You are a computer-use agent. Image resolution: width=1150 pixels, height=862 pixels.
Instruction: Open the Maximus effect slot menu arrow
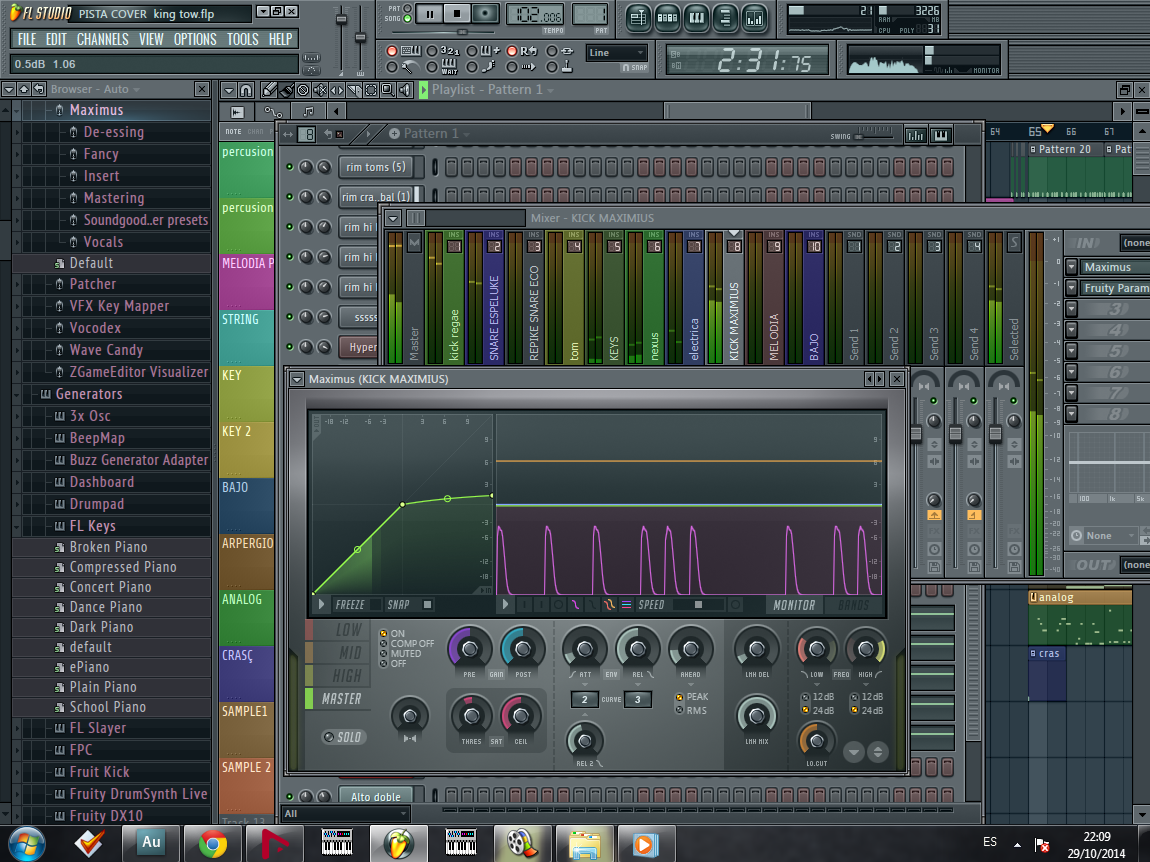coord(1072,267)
